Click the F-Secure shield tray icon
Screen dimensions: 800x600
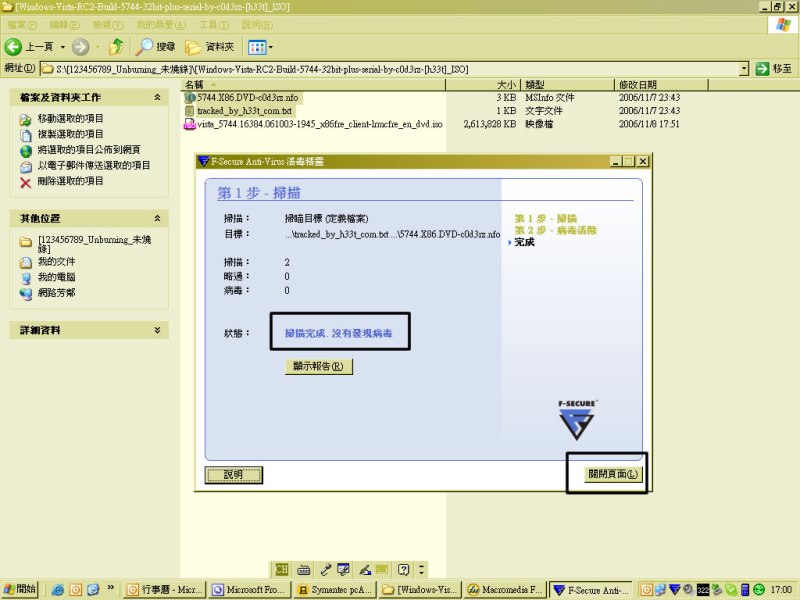point(674,589)
